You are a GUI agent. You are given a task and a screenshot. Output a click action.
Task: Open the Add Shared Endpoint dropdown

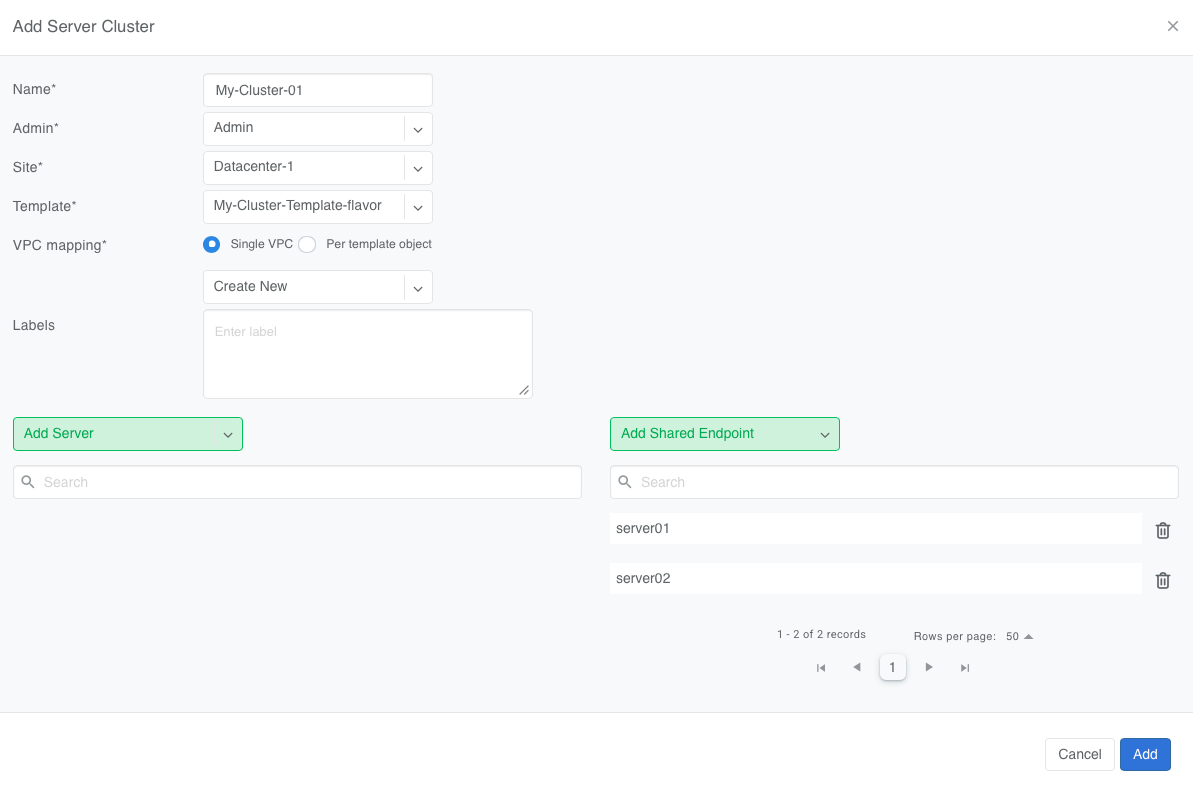725,434
